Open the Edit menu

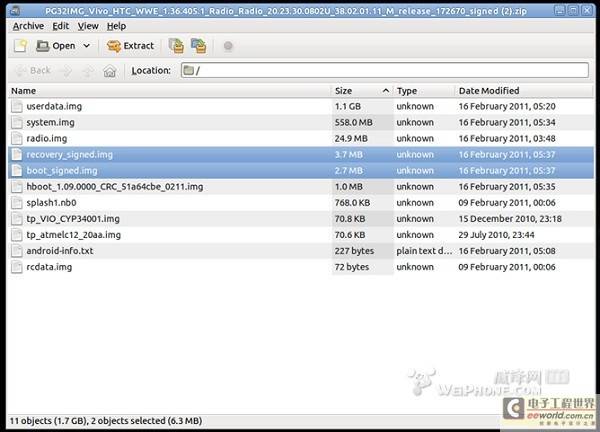(60, 26)
